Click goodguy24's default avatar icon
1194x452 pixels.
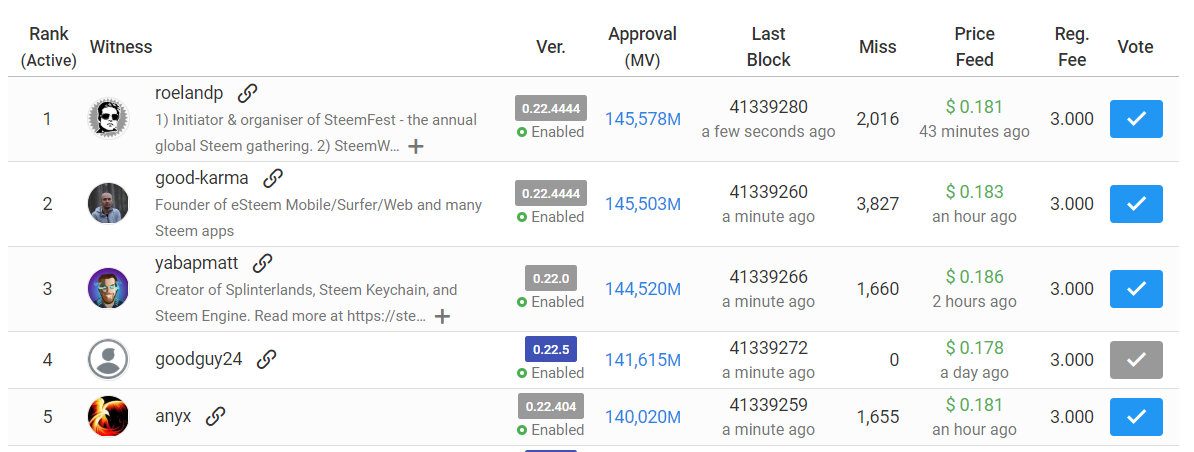point(107,360)
